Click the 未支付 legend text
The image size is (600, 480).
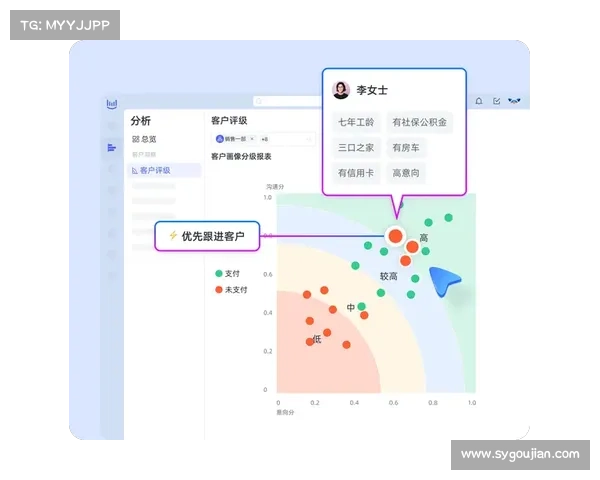point(236,290)
